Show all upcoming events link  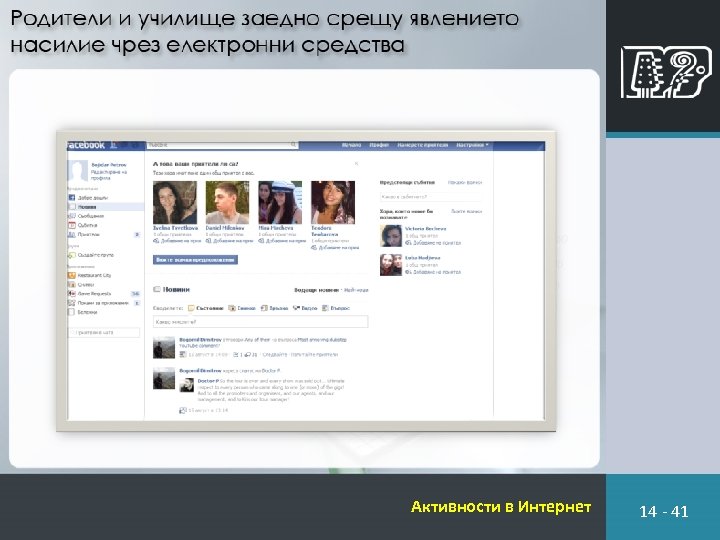(x=465, y=182)
